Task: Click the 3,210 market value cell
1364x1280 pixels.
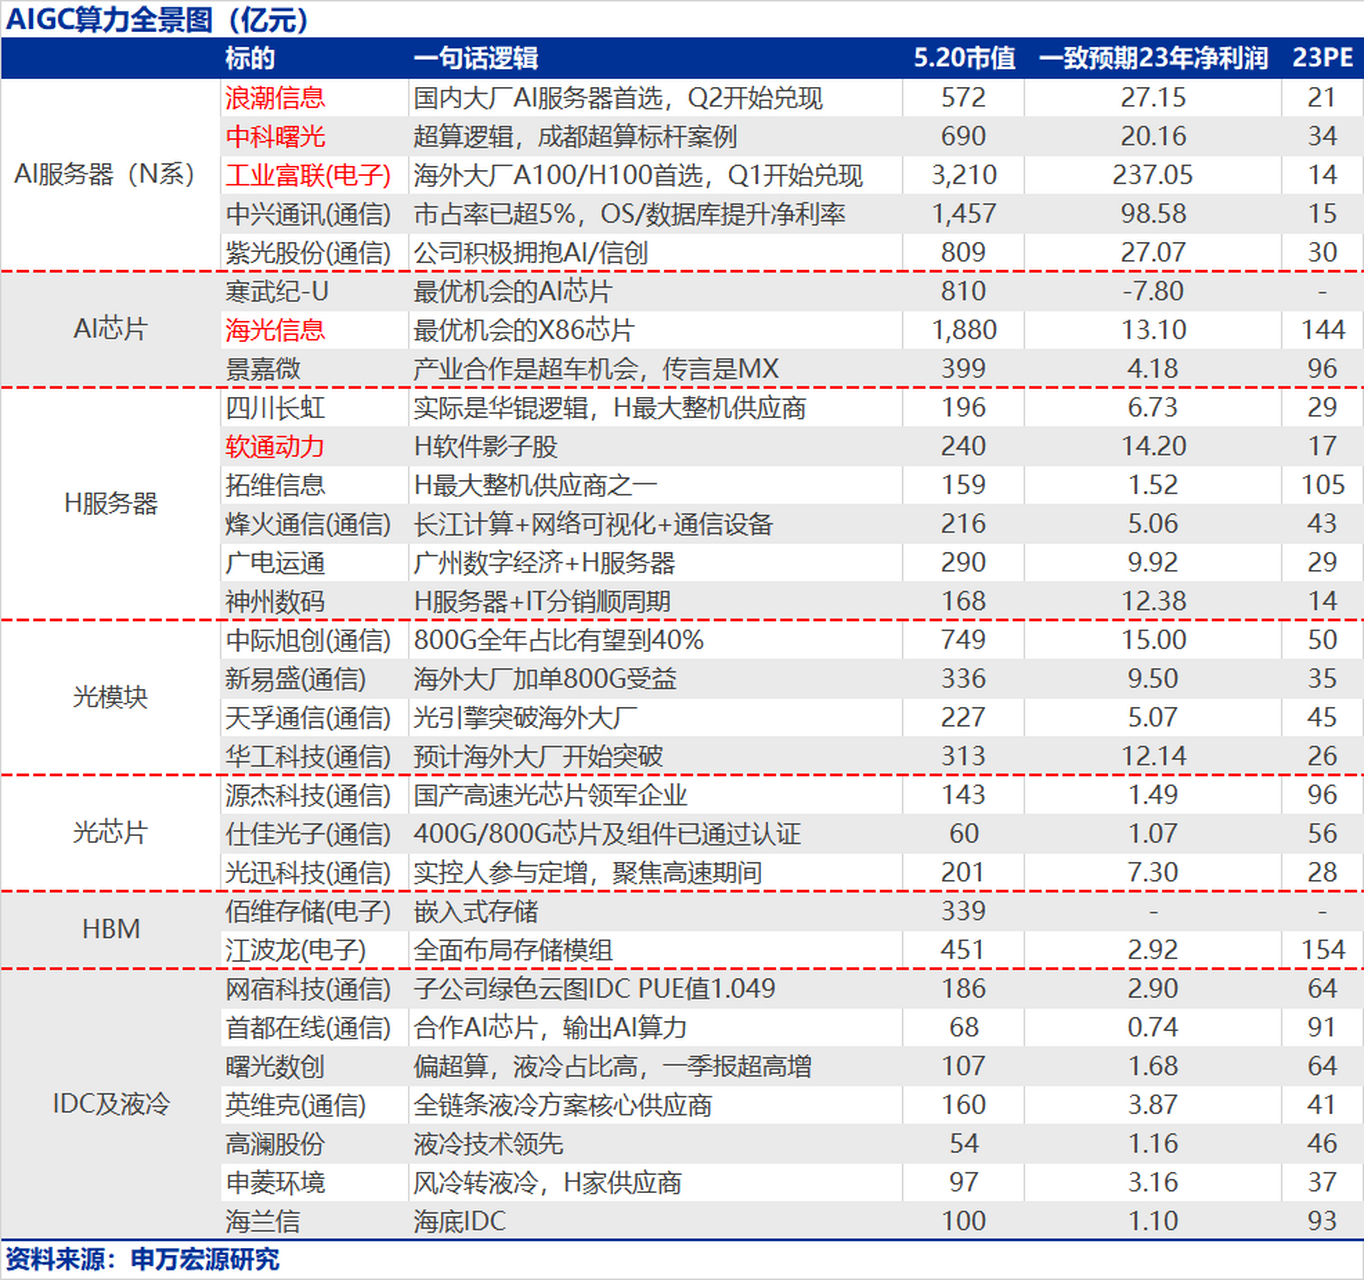Action: click(x=964, y=176)
